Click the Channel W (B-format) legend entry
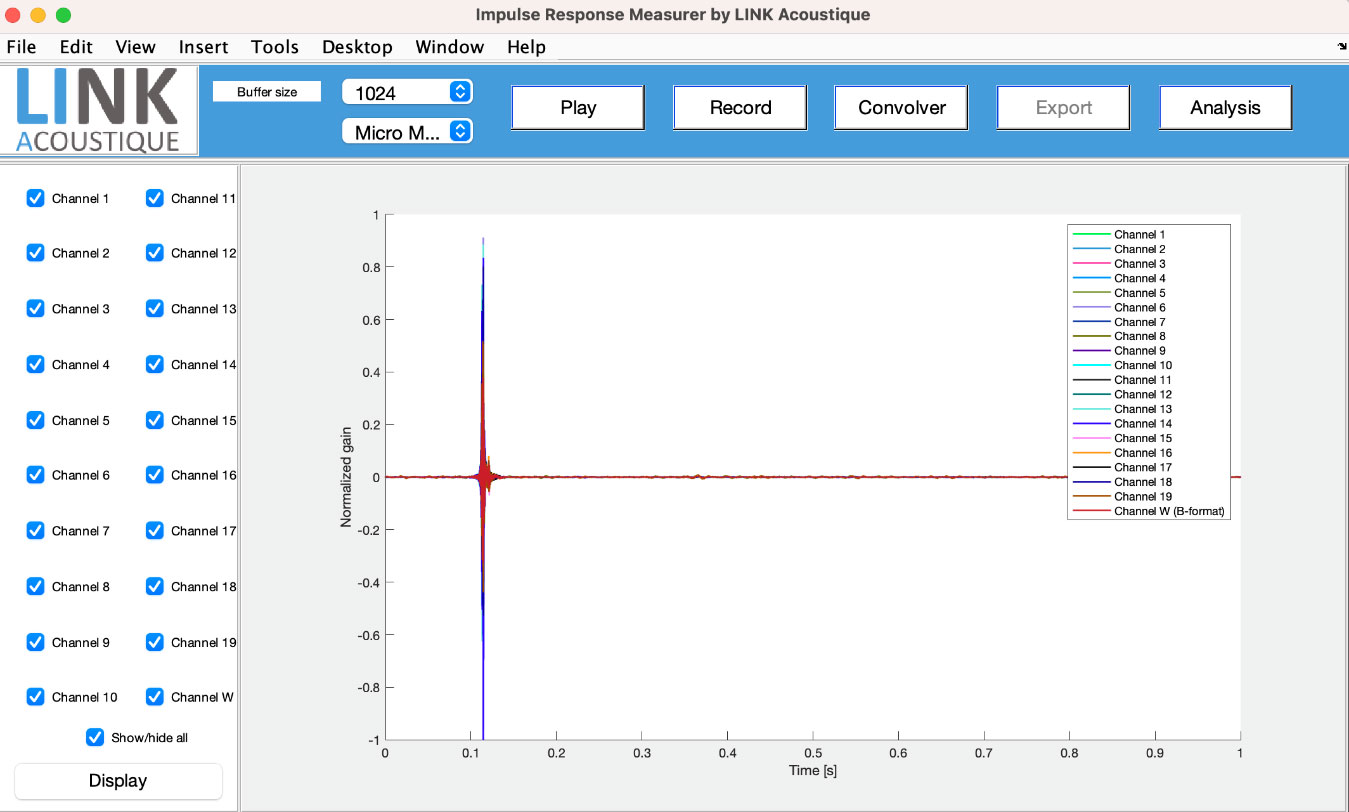This screenshot has height=812, width=1349. click(x=1168, y=511)
